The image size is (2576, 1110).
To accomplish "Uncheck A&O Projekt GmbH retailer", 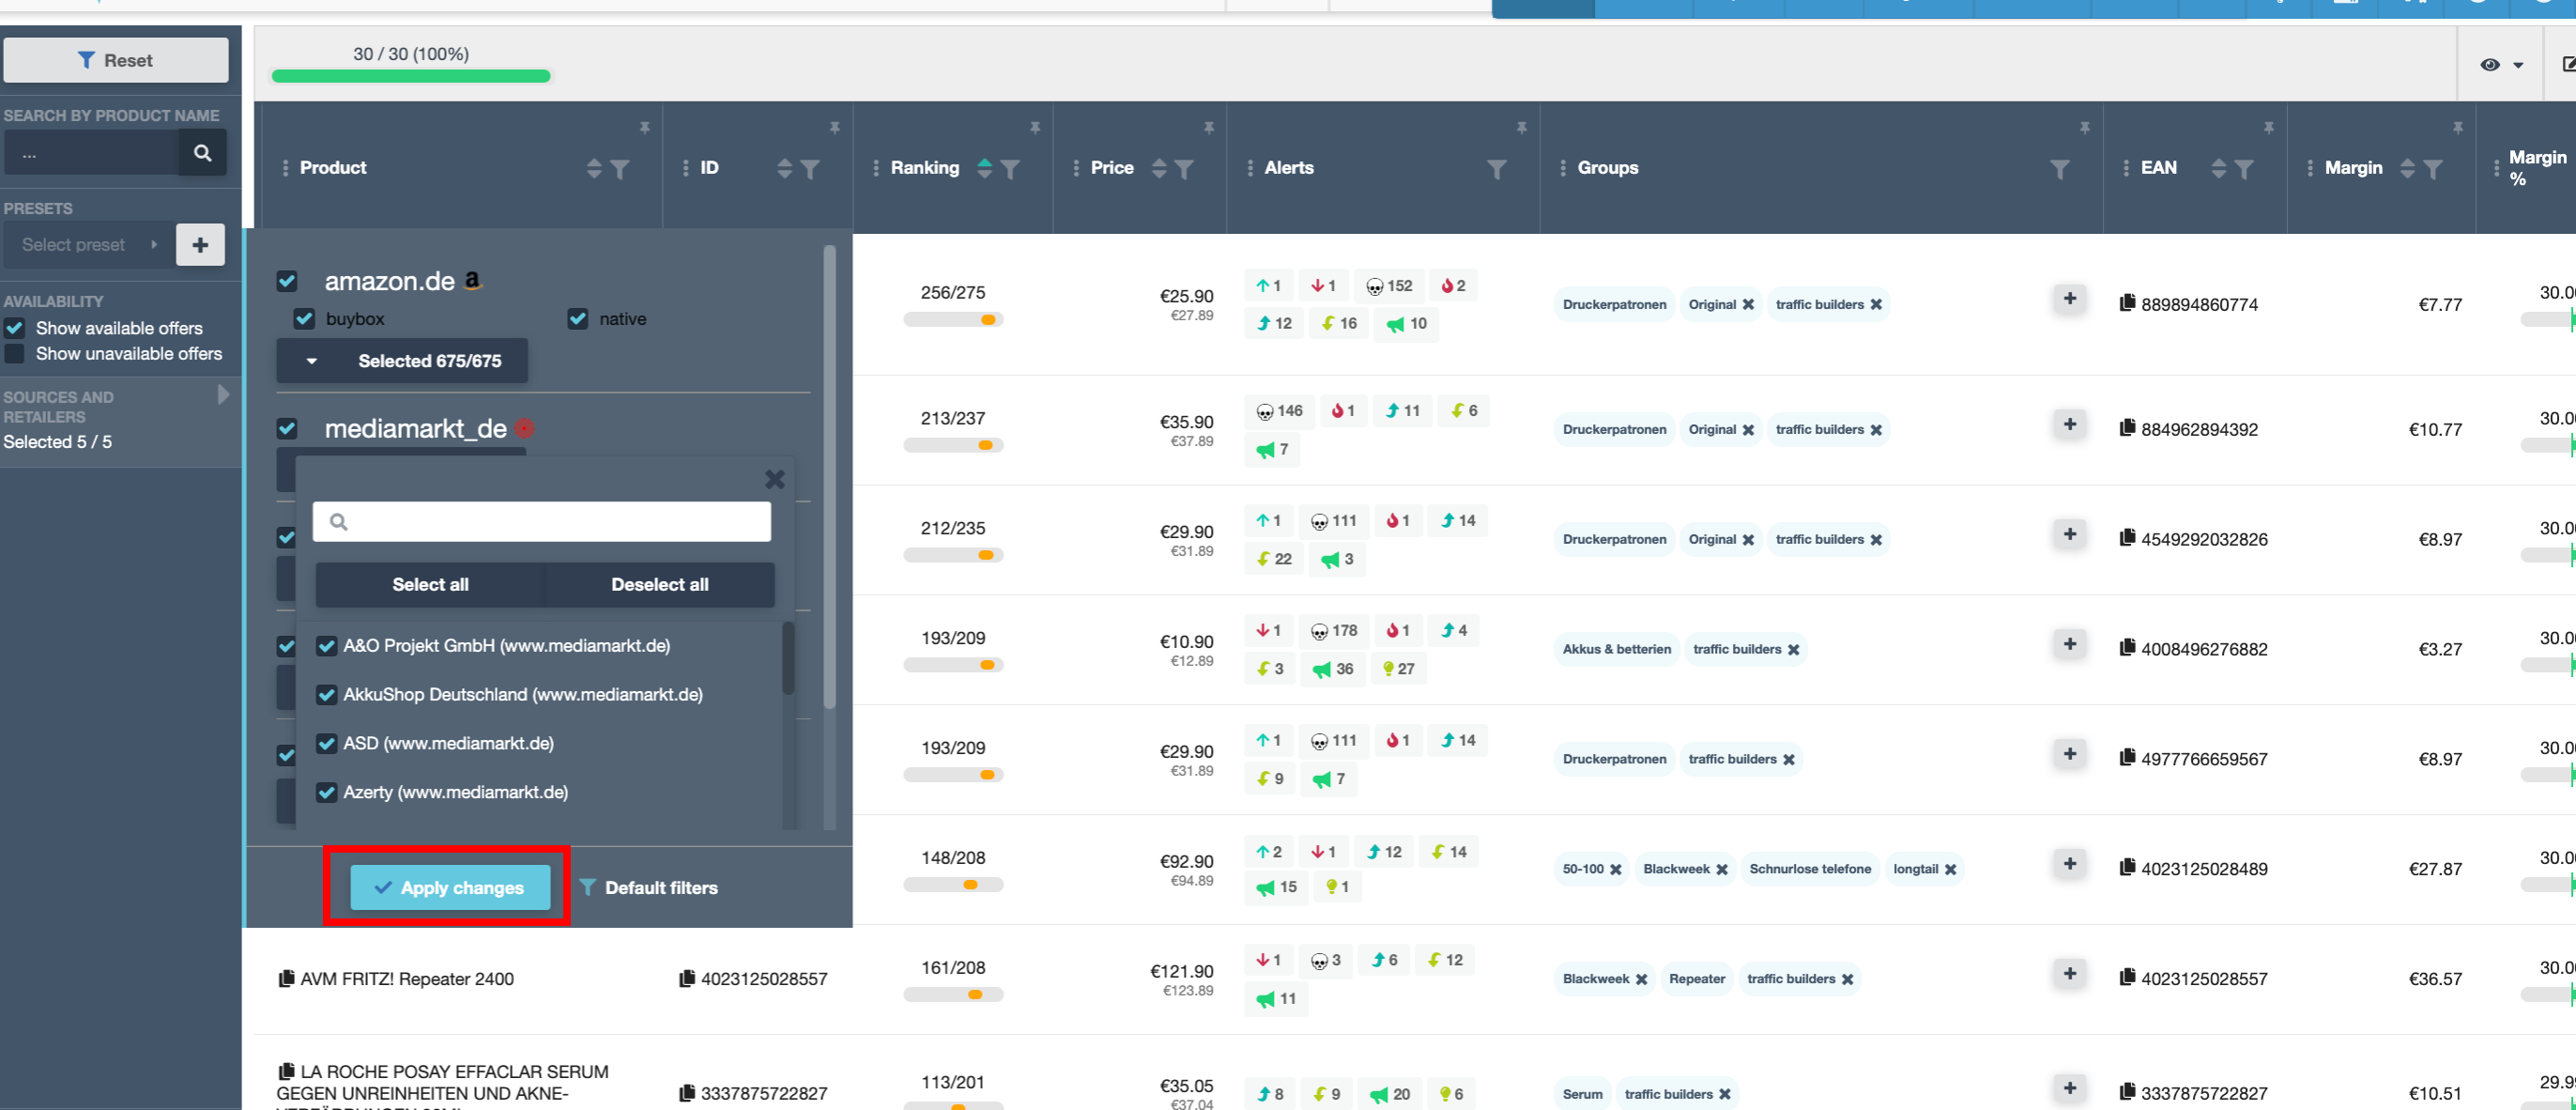I will tap(326, 645).
